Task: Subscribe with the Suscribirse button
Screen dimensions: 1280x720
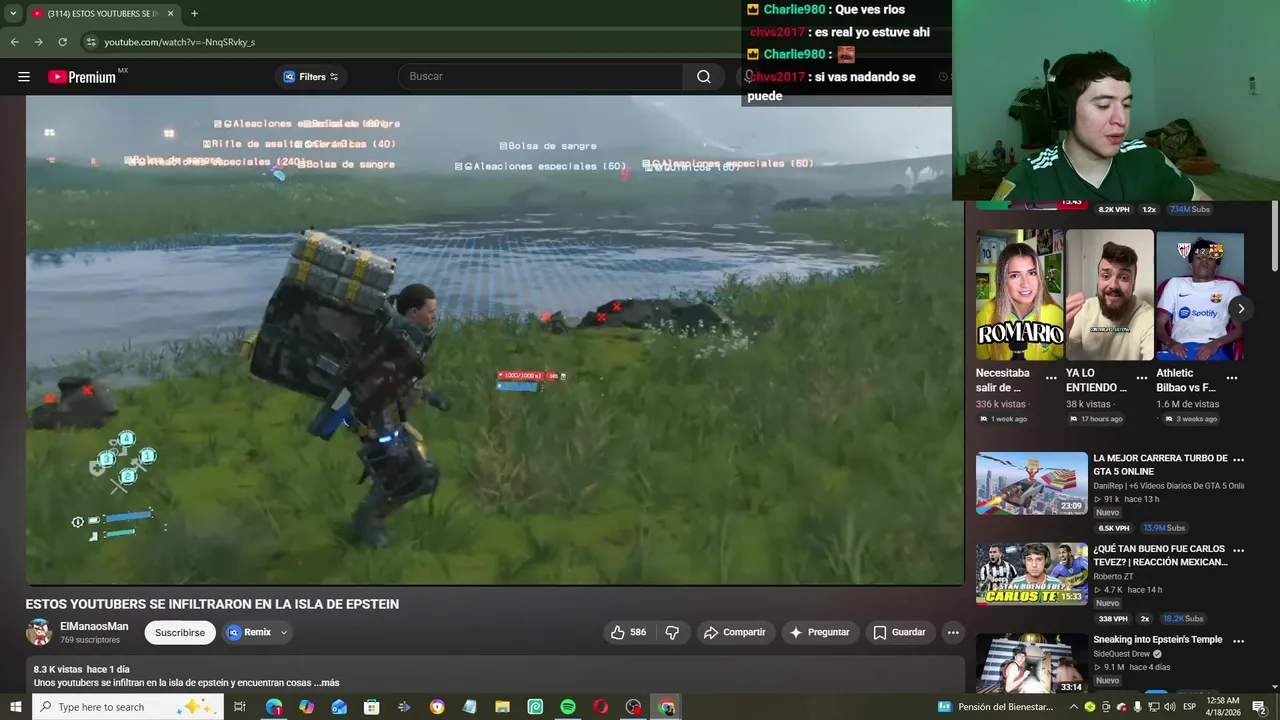Action: point(180,632)
